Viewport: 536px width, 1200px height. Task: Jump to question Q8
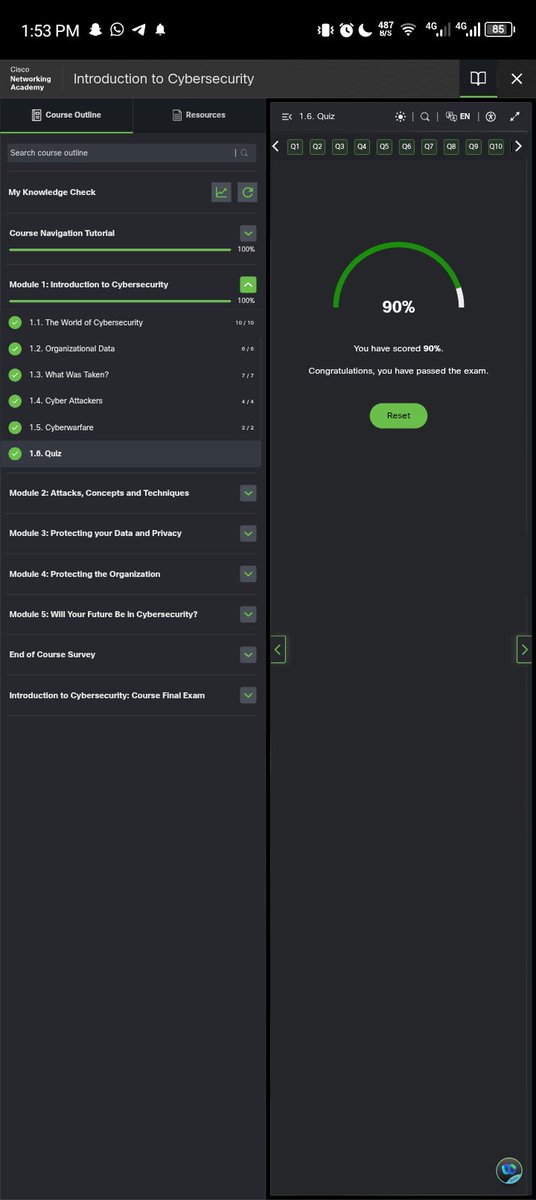451,147
